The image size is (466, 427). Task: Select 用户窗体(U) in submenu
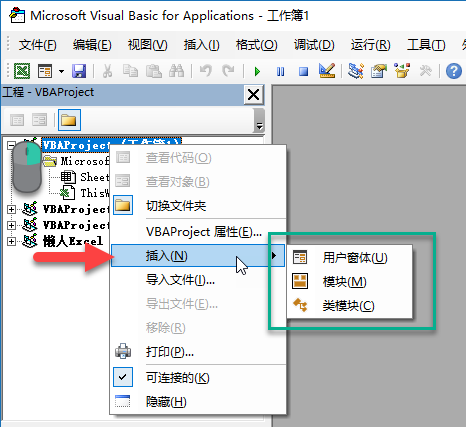tap(350, 258)
